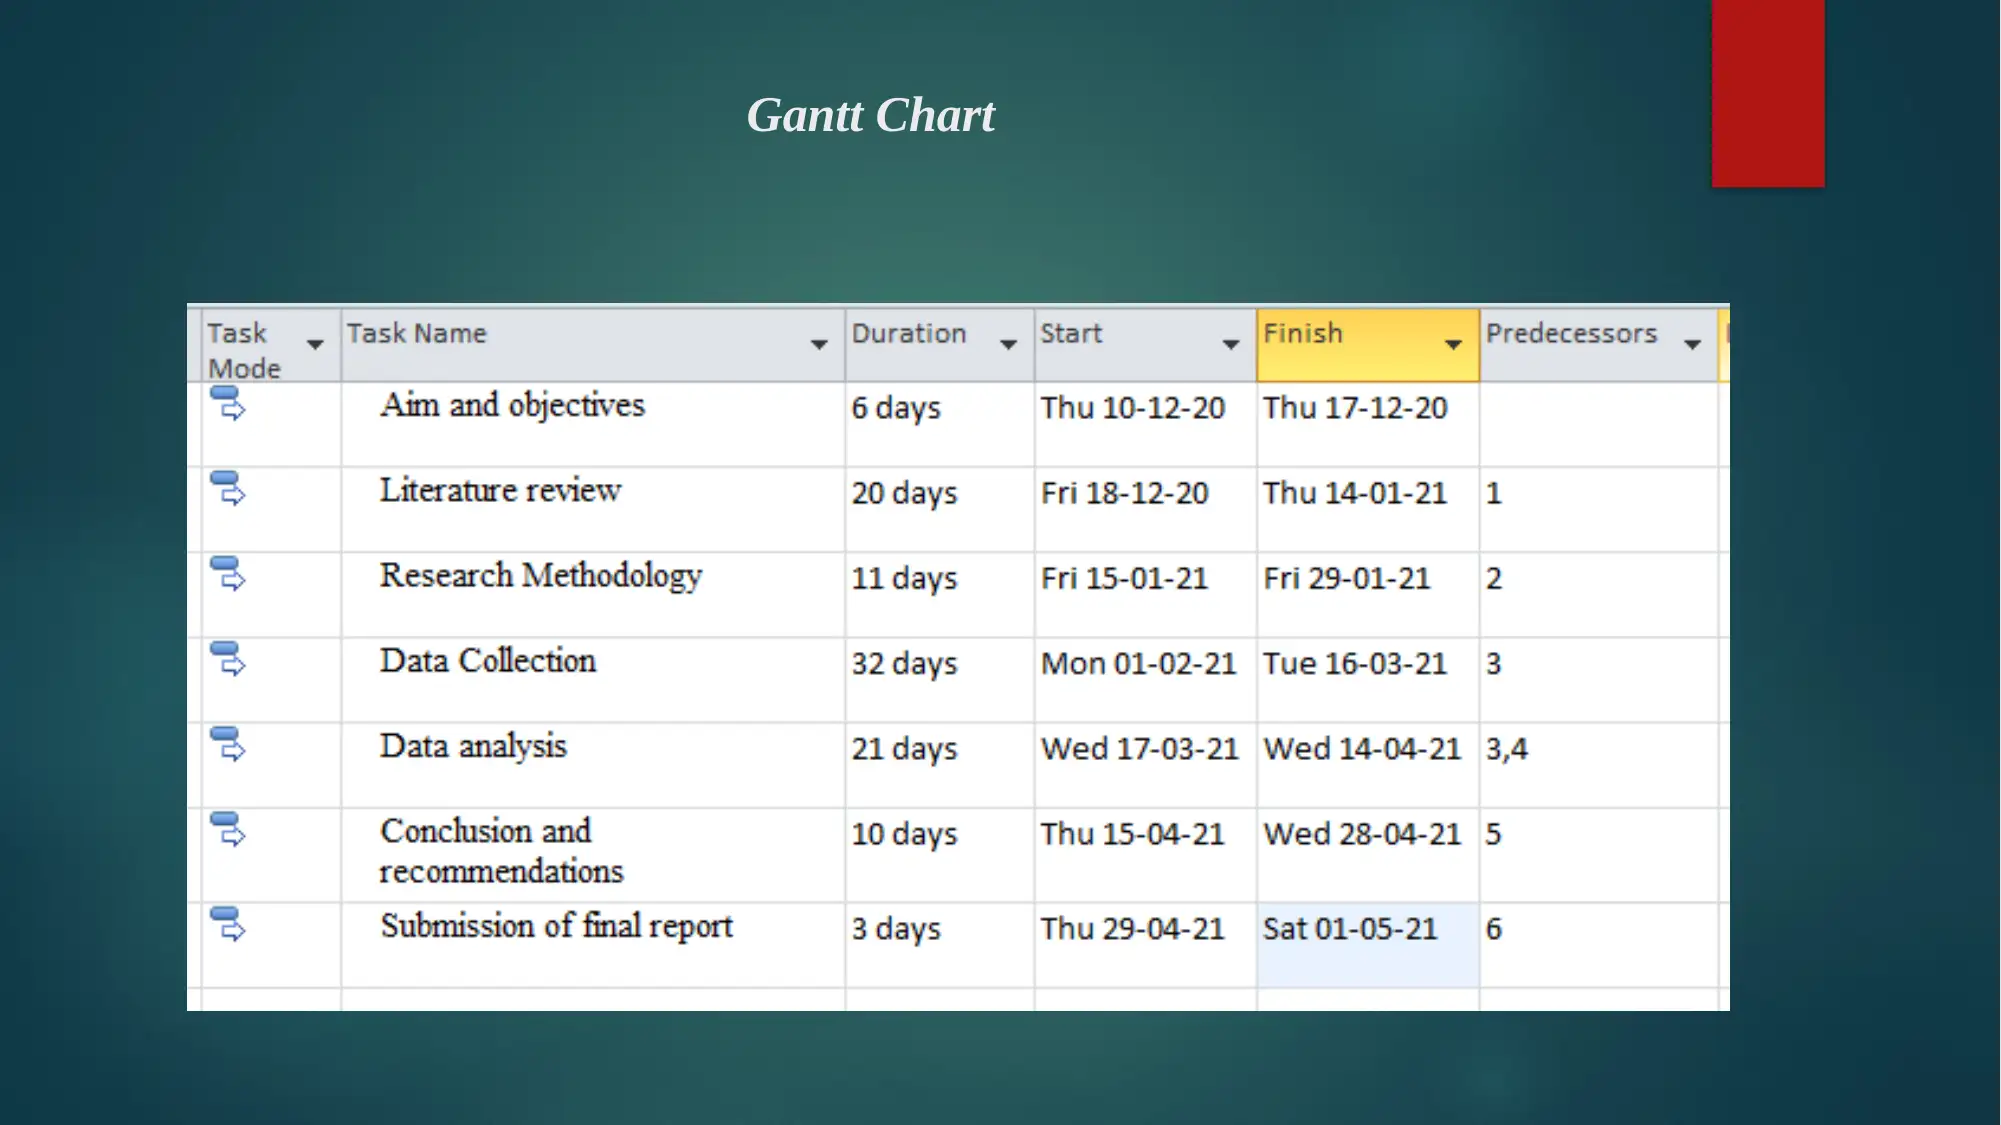This screenshot has width=2001, height=1125.
Task: Select the 'Research Methodology' task name
Action: coord(541,576)
